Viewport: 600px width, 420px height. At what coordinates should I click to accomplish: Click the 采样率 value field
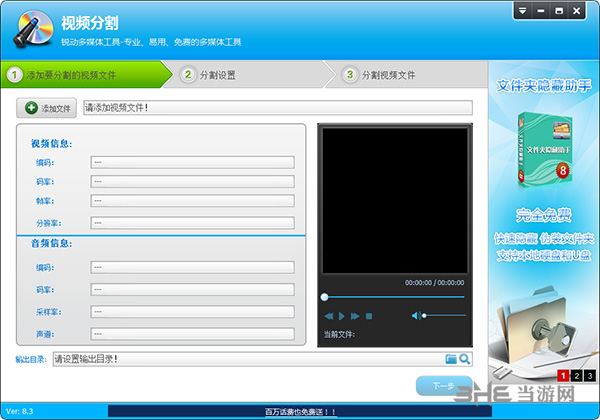[192, 312]
